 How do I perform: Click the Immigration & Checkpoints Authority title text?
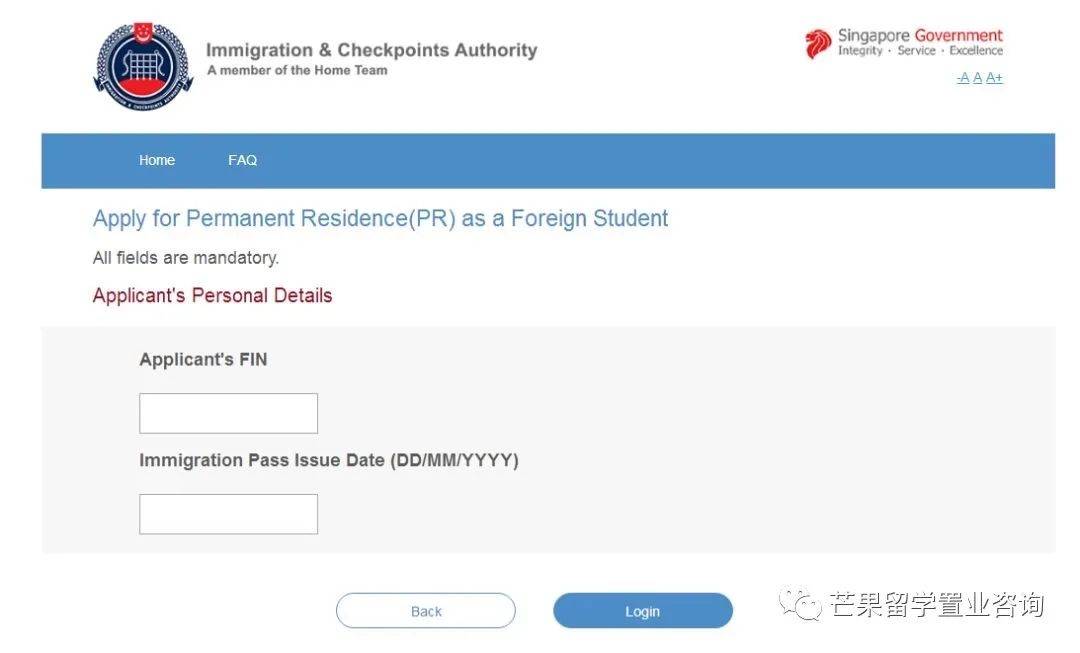[371, 50]
